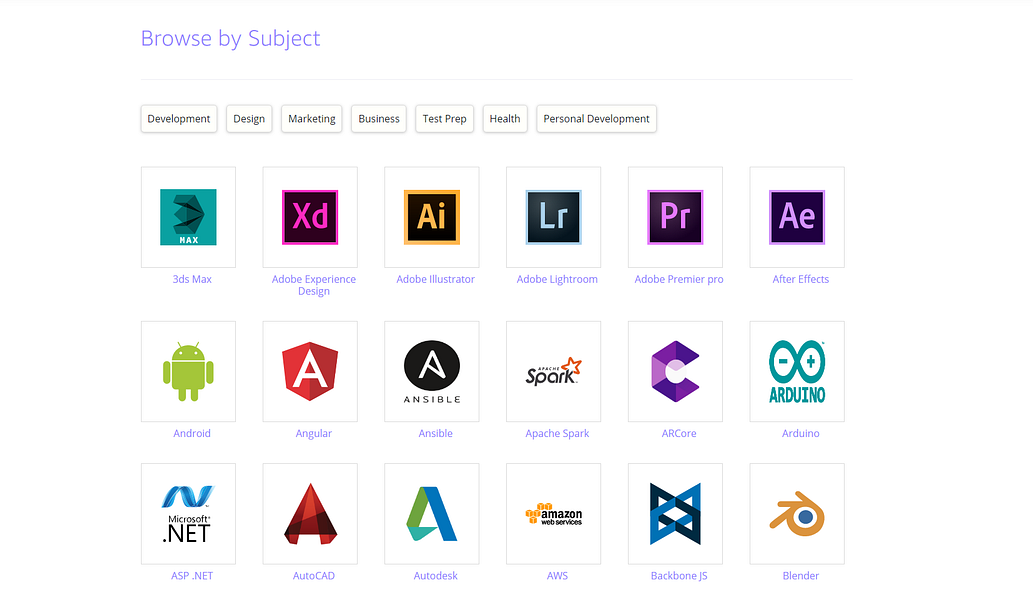Open the 3ds Max icon tile
The image size is (1033, 600).
(188, 217)
